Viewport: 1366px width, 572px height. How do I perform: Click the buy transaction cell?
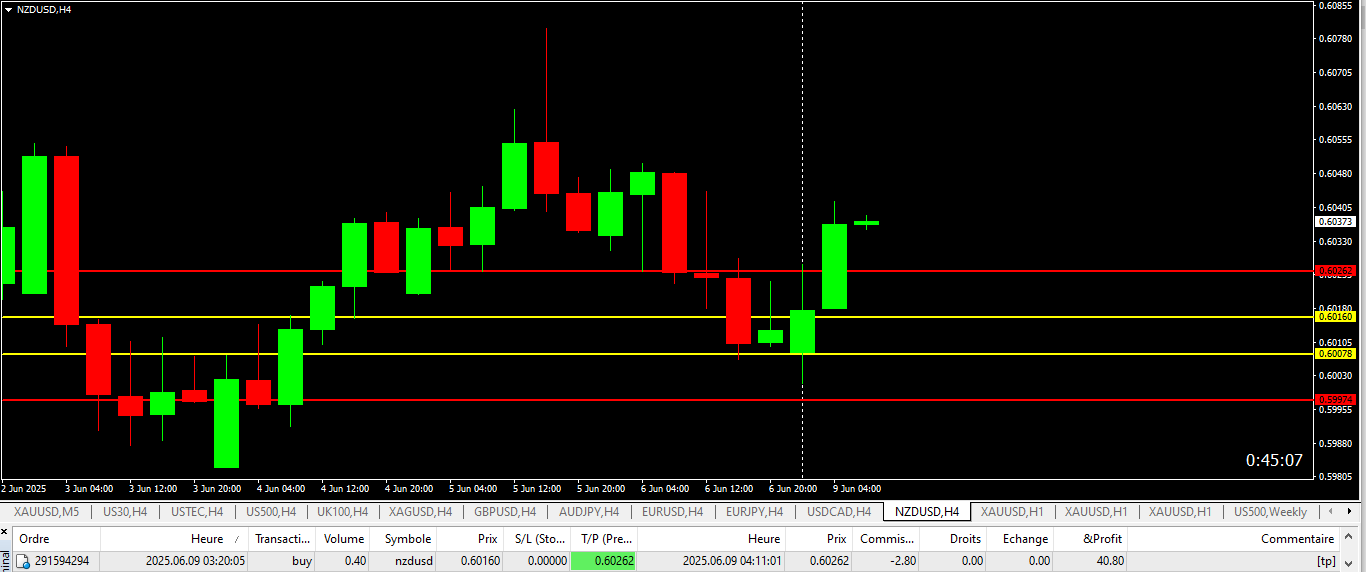[302, 561]
